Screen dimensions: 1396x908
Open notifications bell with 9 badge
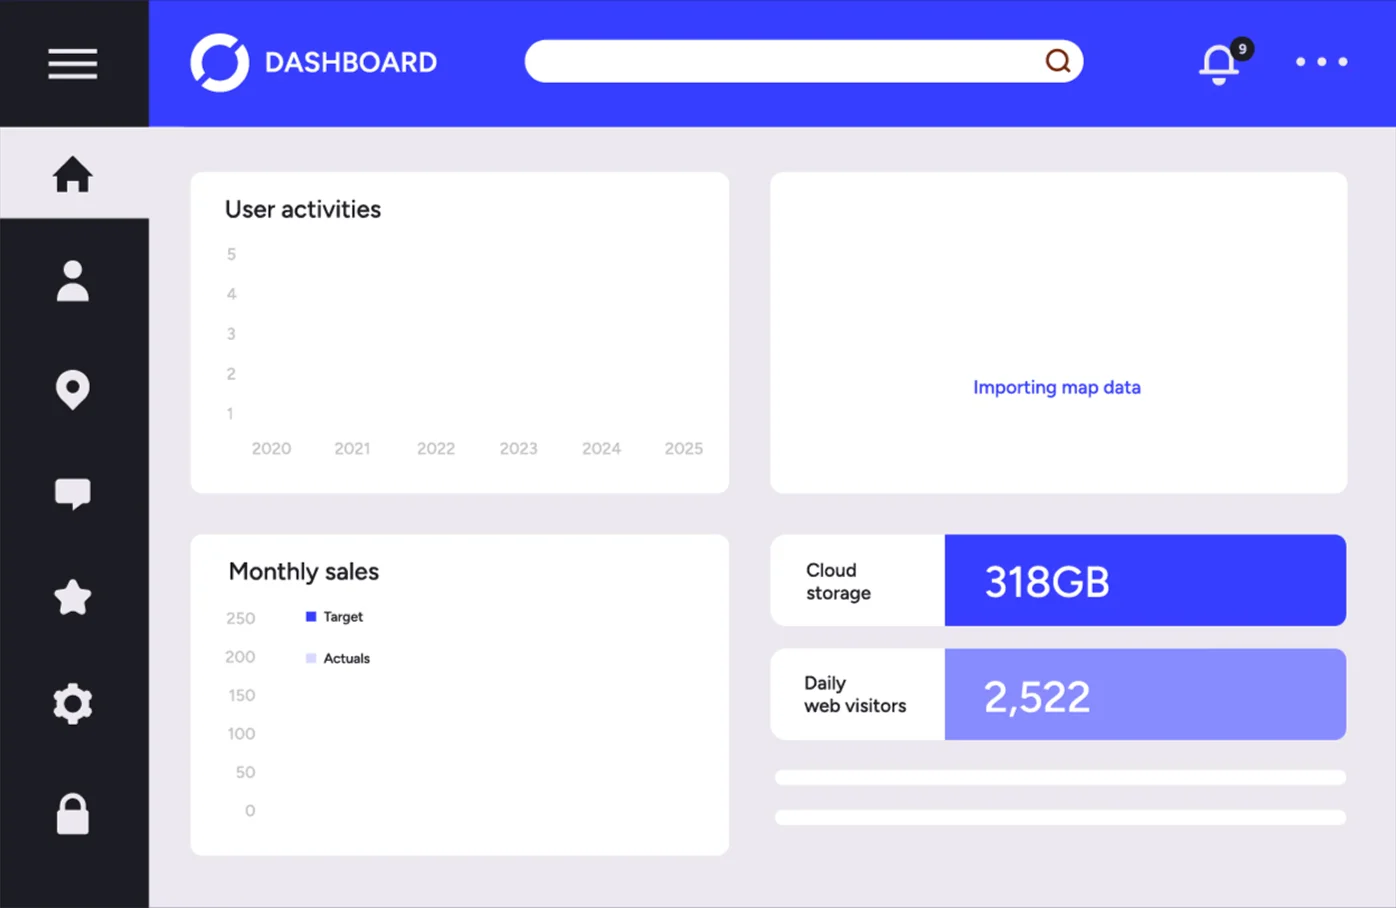coord(1219,64)
